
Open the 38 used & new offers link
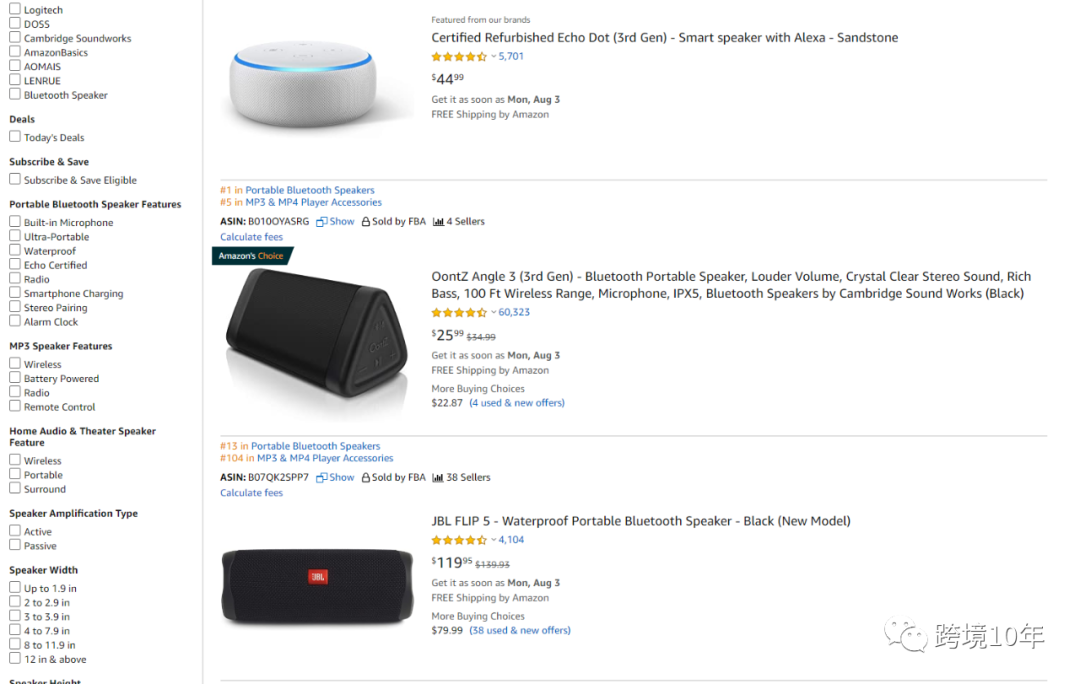pyautogui.click(x=520, y=631)
